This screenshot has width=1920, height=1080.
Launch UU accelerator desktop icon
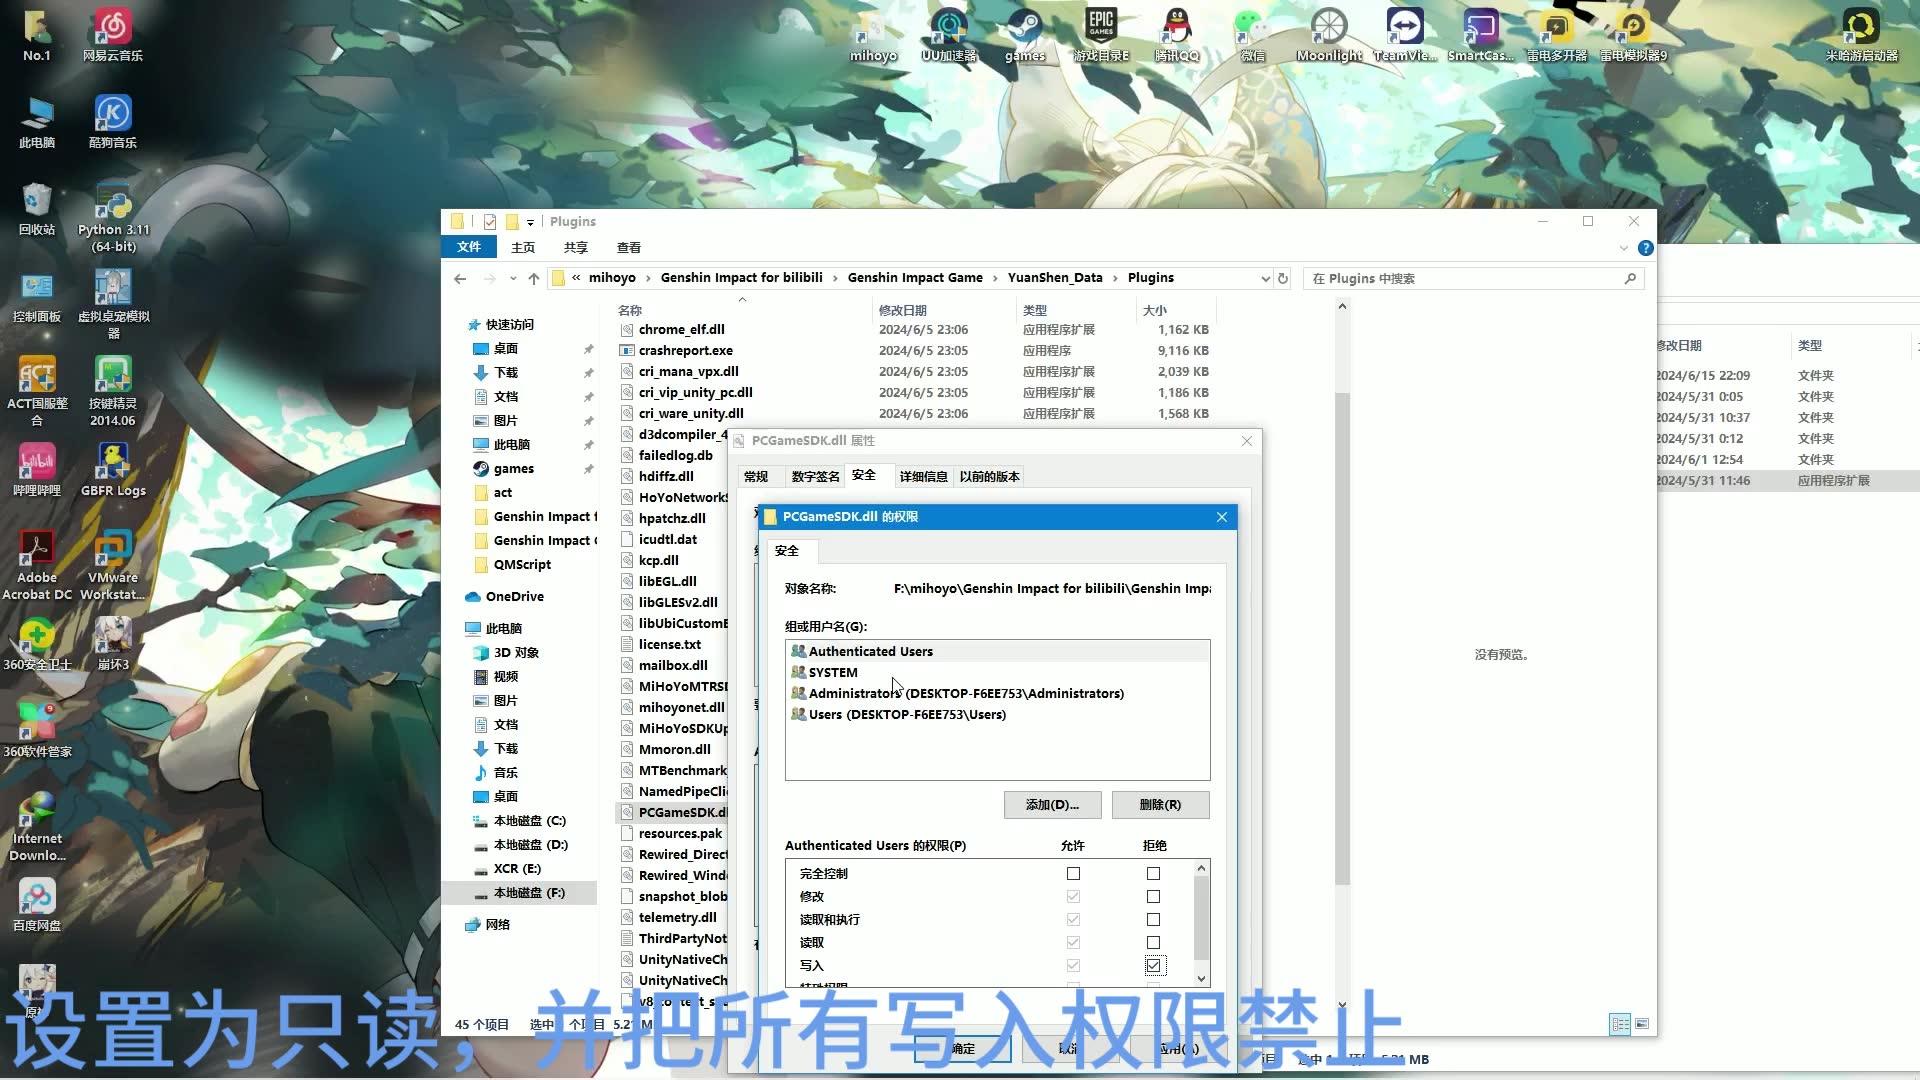click(948, 34)
